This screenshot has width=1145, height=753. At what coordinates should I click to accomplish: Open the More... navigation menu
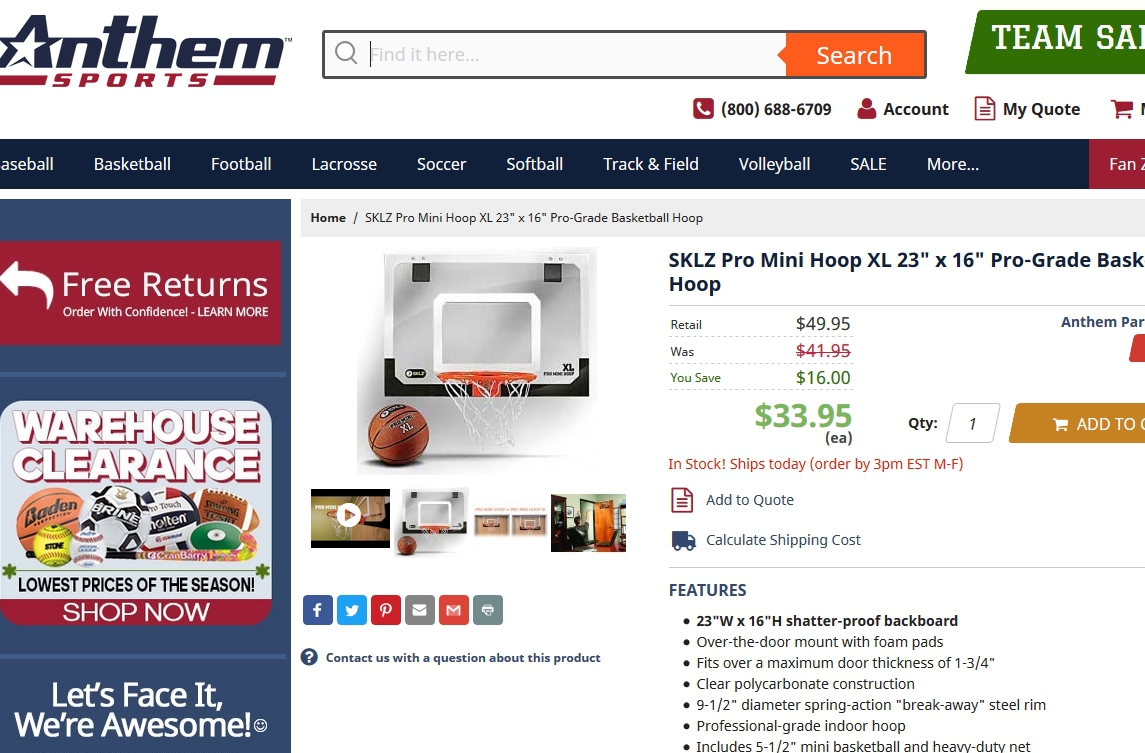pyautogui.click(x=952, y=164)
